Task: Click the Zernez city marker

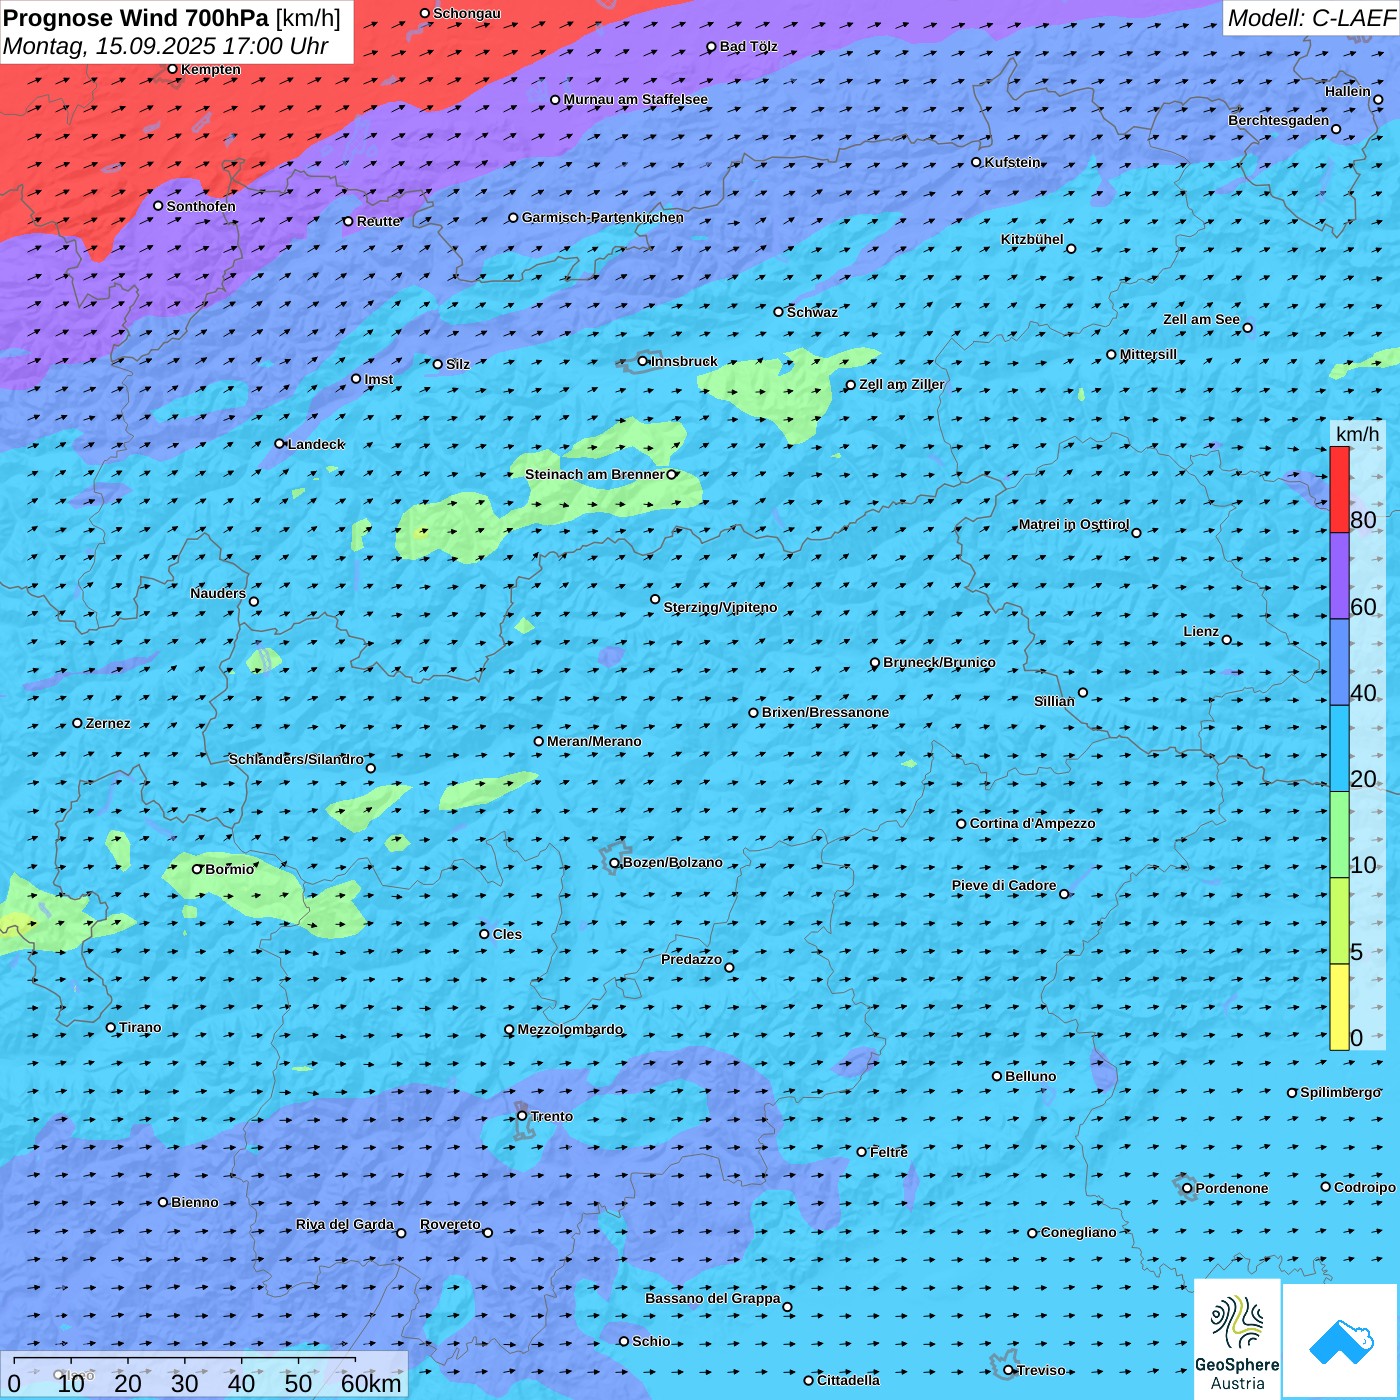Action: 77,723
